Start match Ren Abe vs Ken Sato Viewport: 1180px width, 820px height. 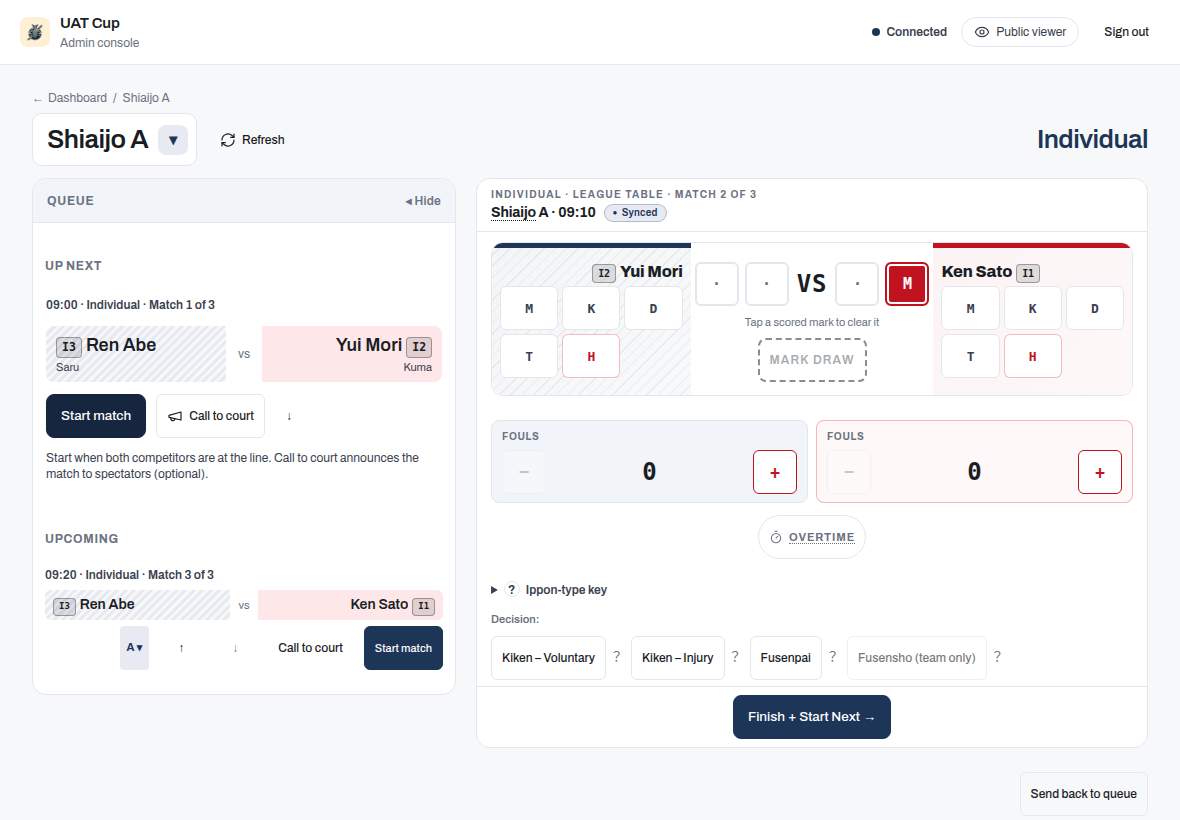tap(403, 648)
